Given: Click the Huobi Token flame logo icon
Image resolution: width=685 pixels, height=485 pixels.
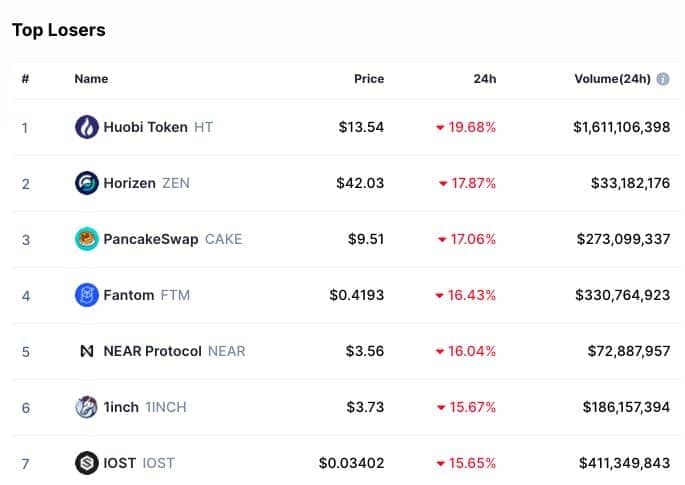Looking at the screenshot, I should coord(86,127).
